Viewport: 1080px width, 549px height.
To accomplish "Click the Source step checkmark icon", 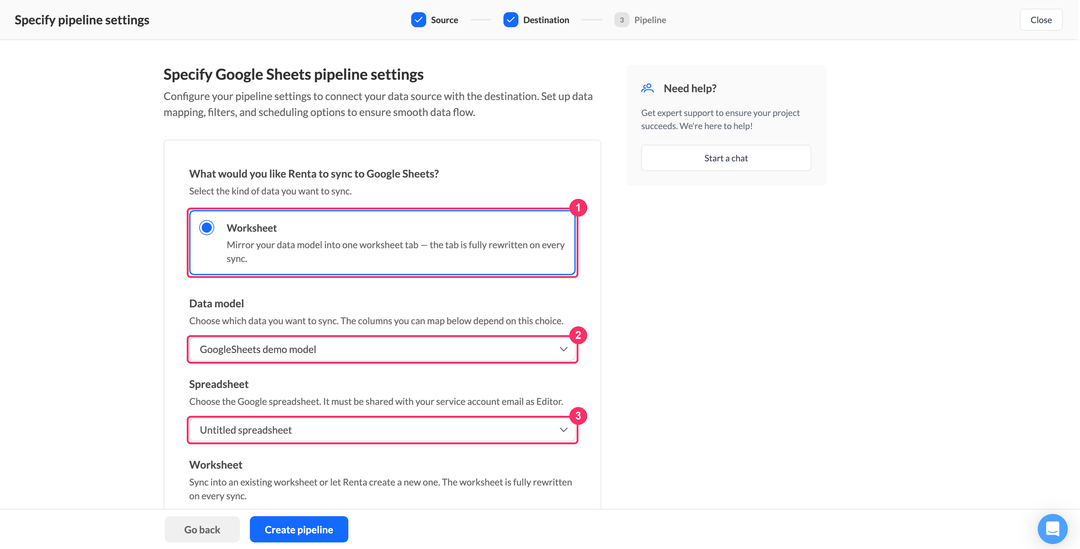I will click(418, 20).
